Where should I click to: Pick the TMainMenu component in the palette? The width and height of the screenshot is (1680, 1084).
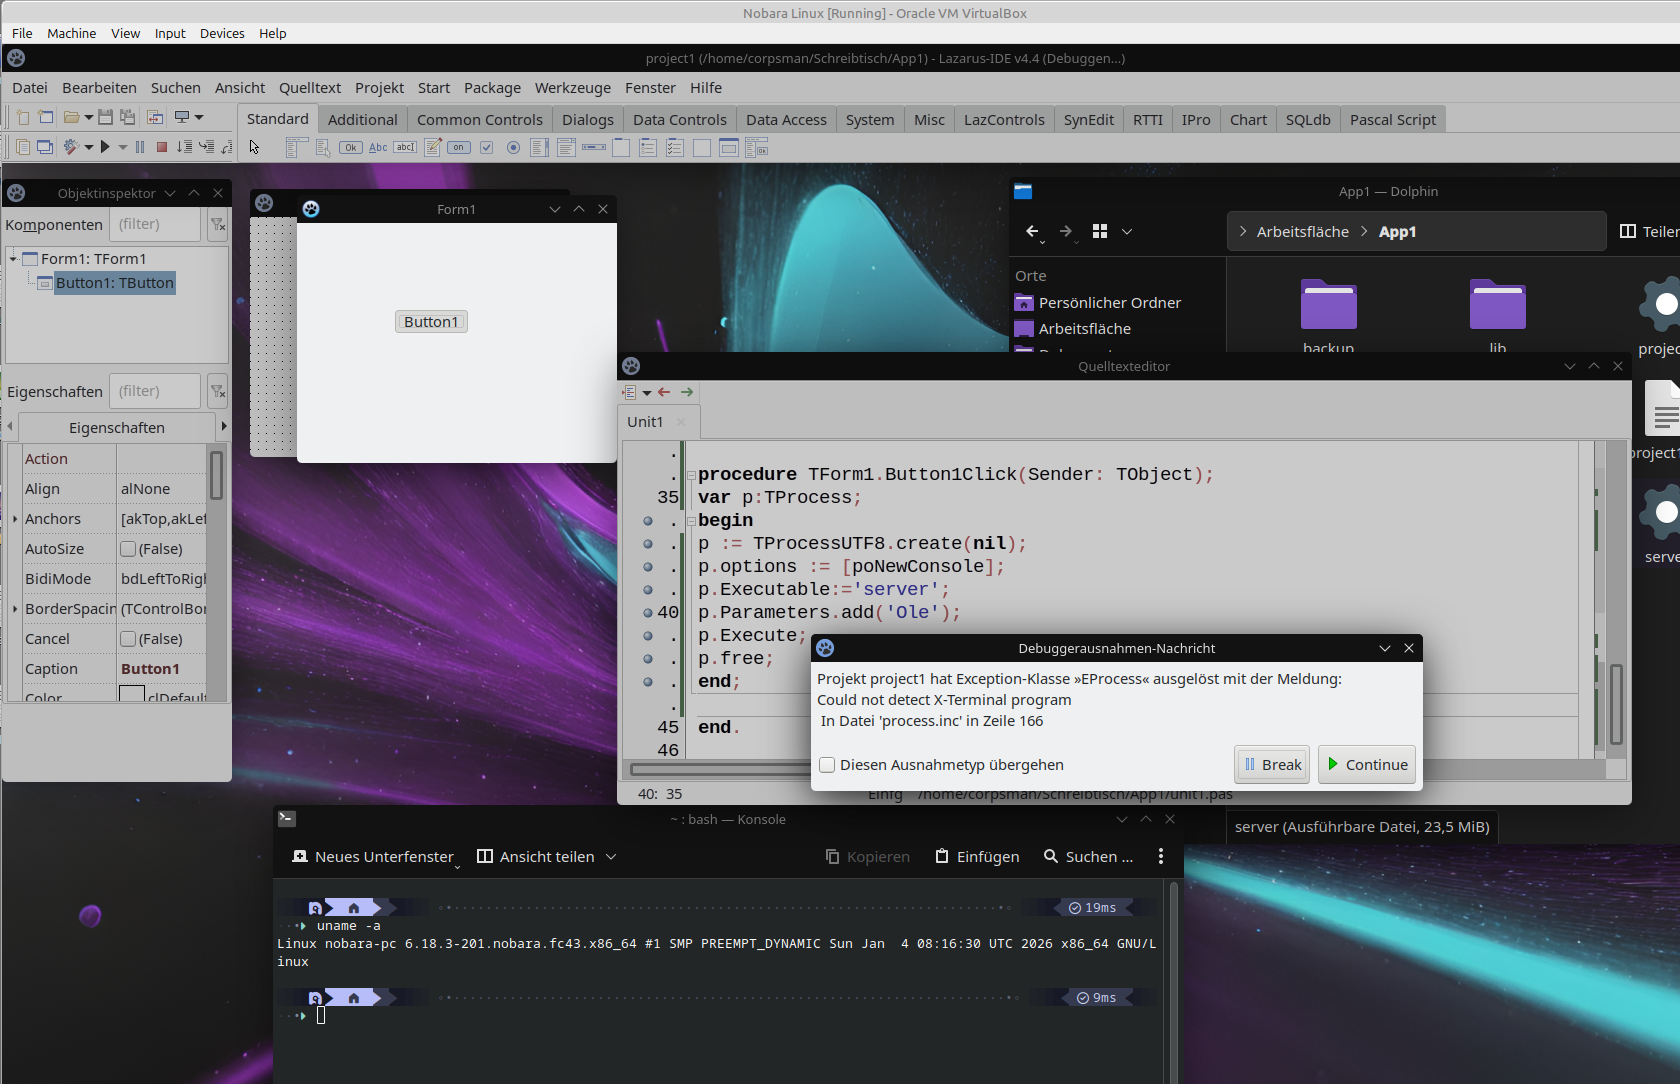click(295, 148)
